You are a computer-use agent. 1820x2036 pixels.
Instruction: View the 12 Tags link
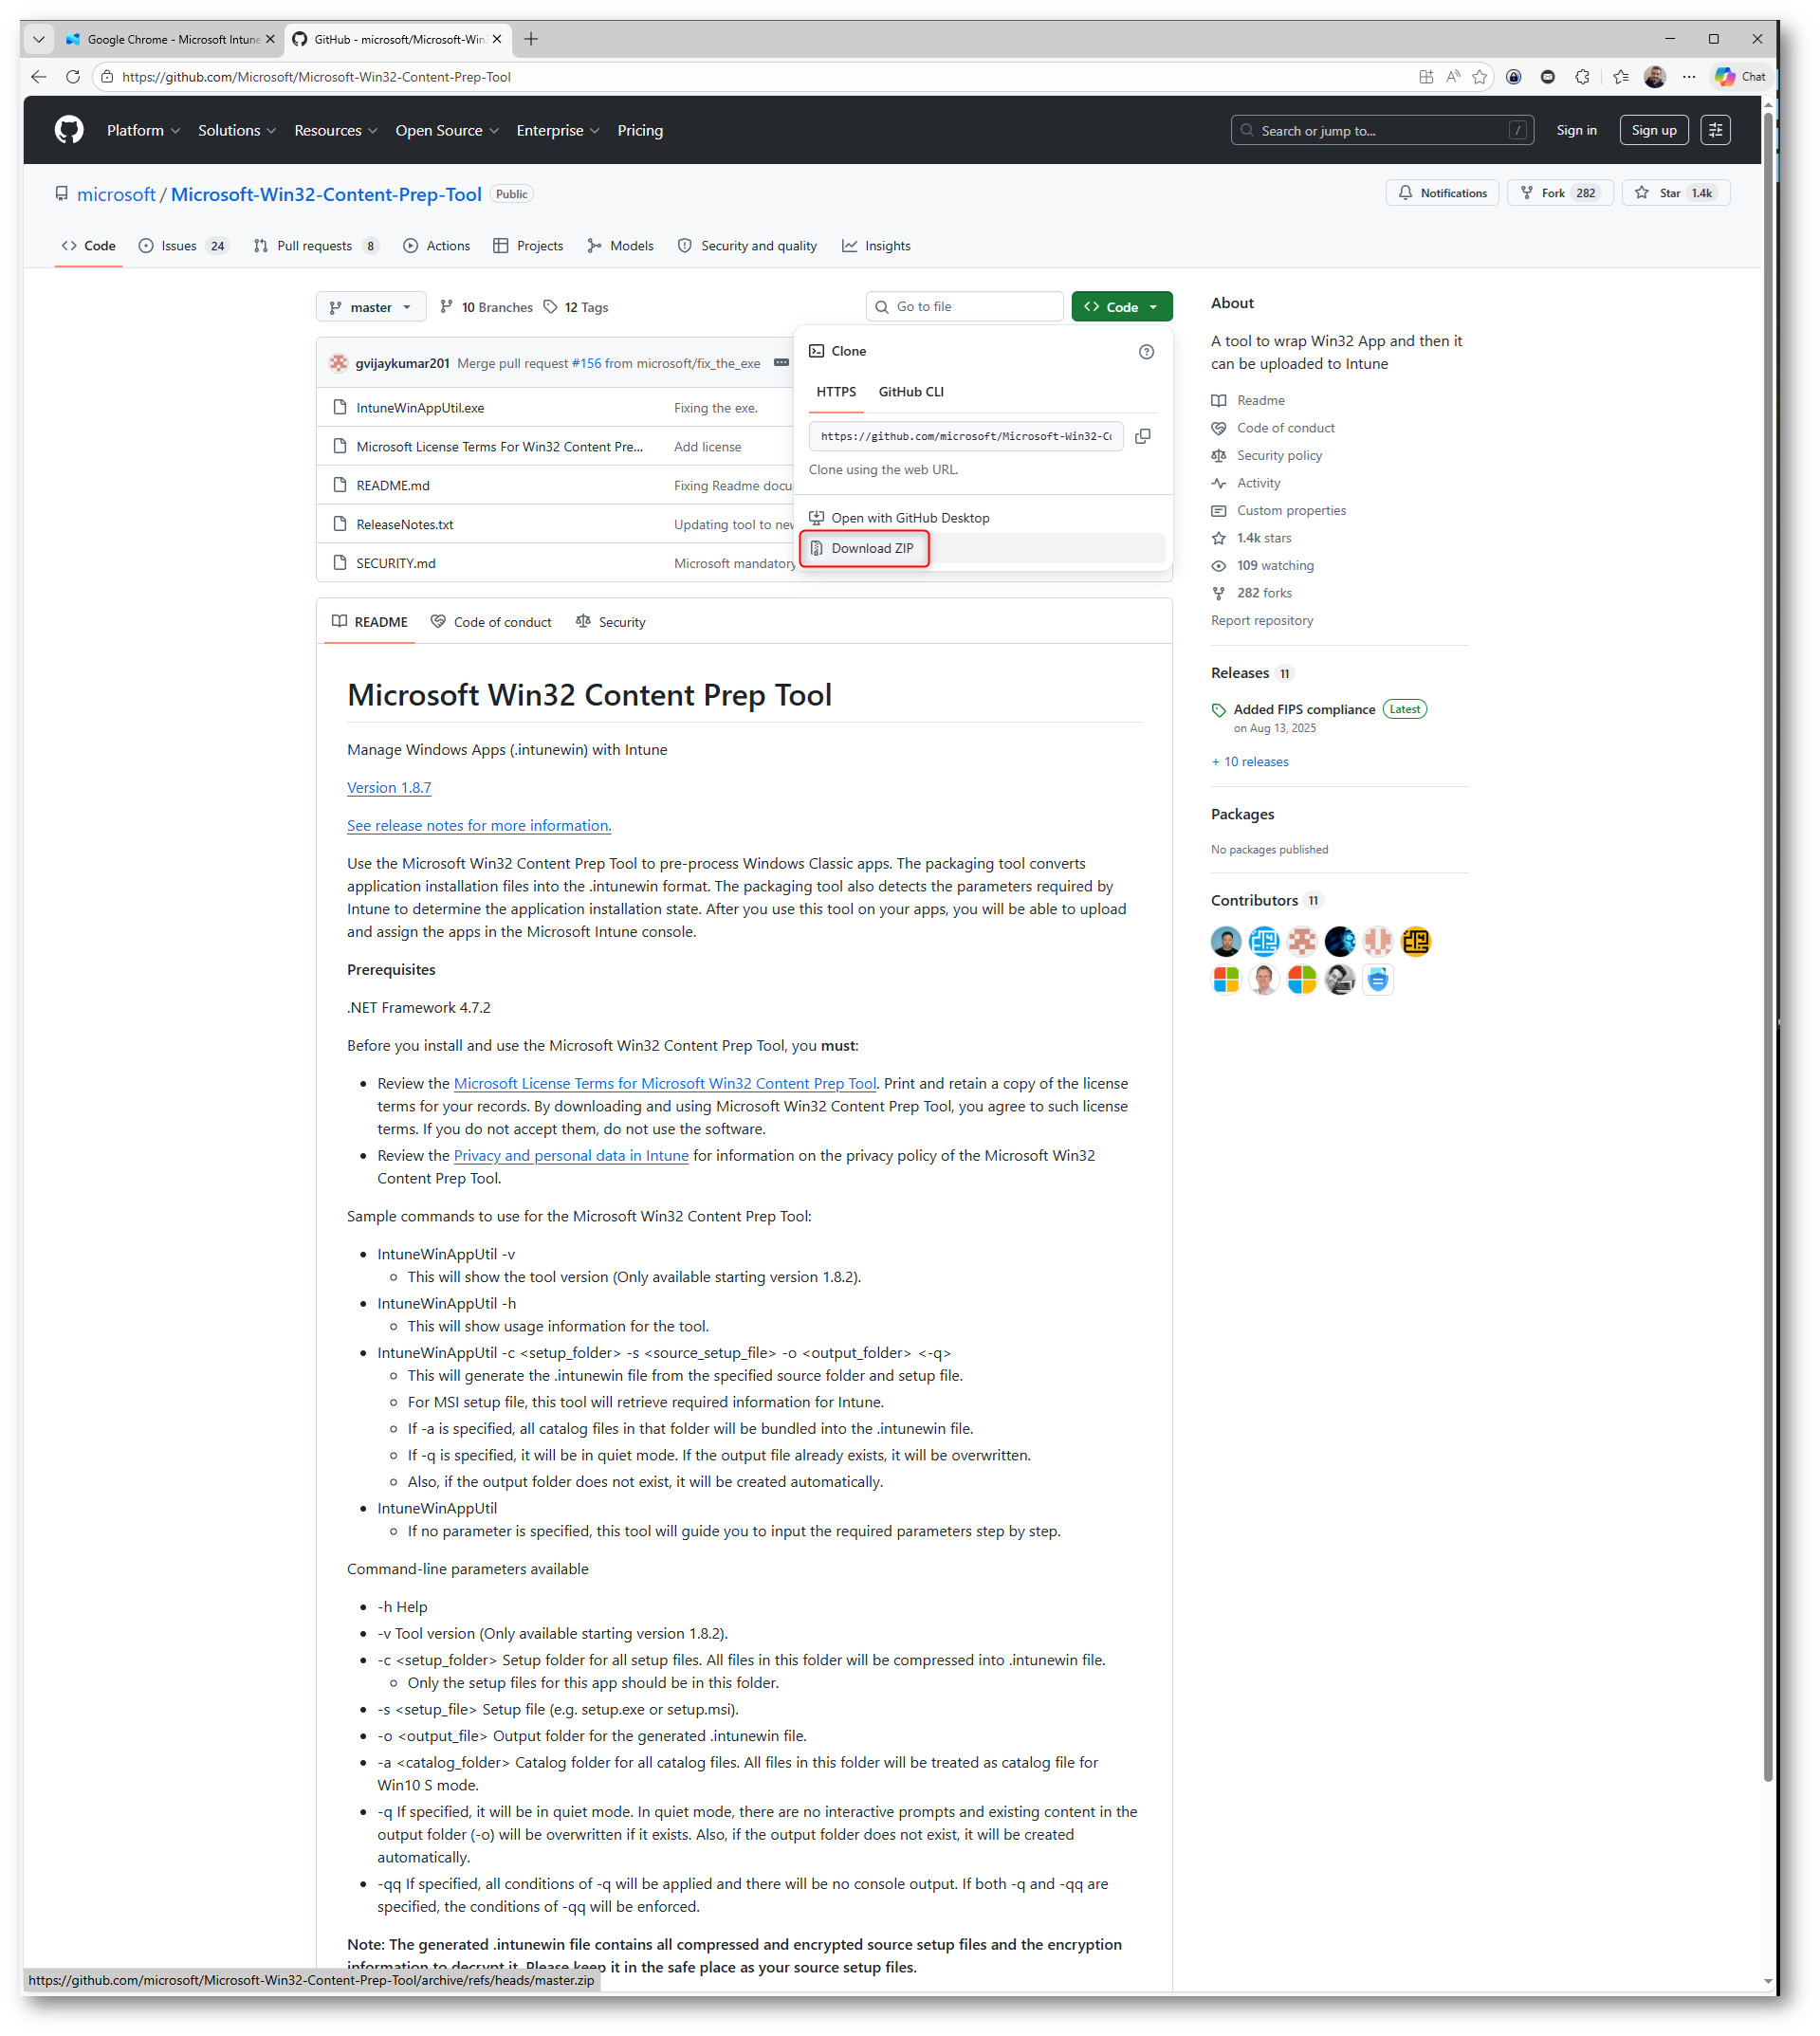pos(576,307)
